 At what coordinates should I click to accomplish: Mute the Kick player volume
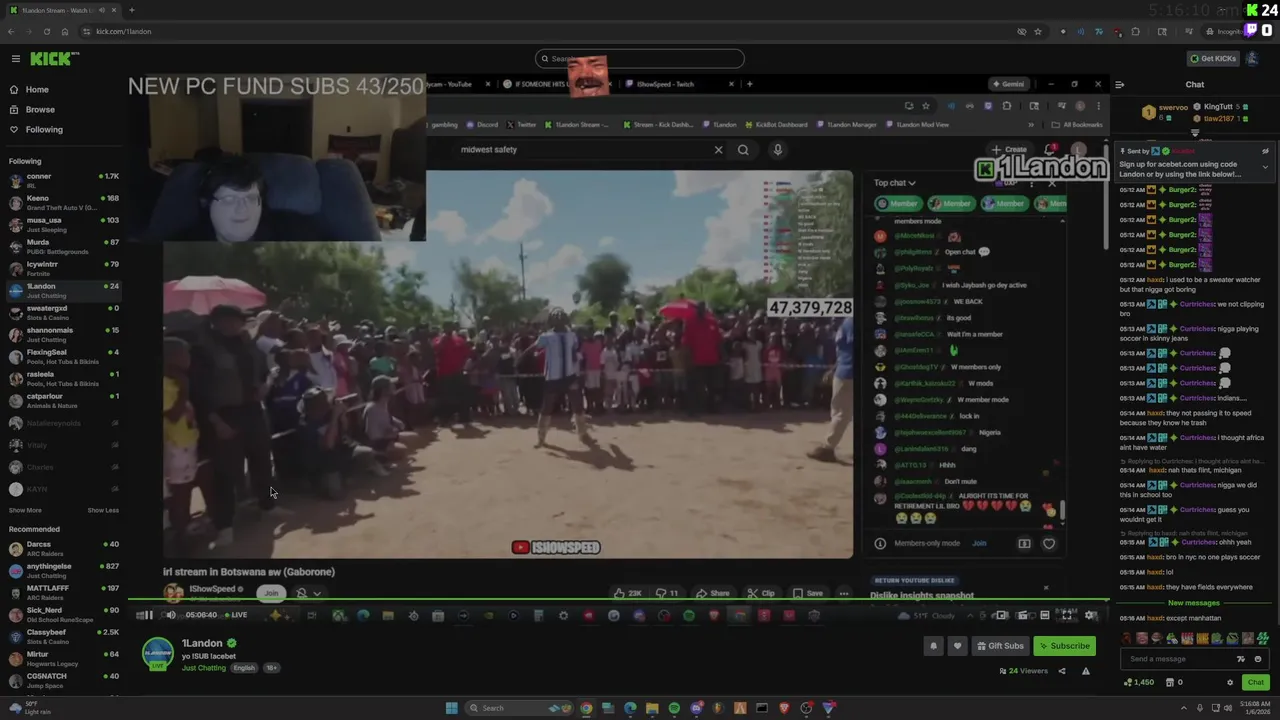(x=171, y=615)
